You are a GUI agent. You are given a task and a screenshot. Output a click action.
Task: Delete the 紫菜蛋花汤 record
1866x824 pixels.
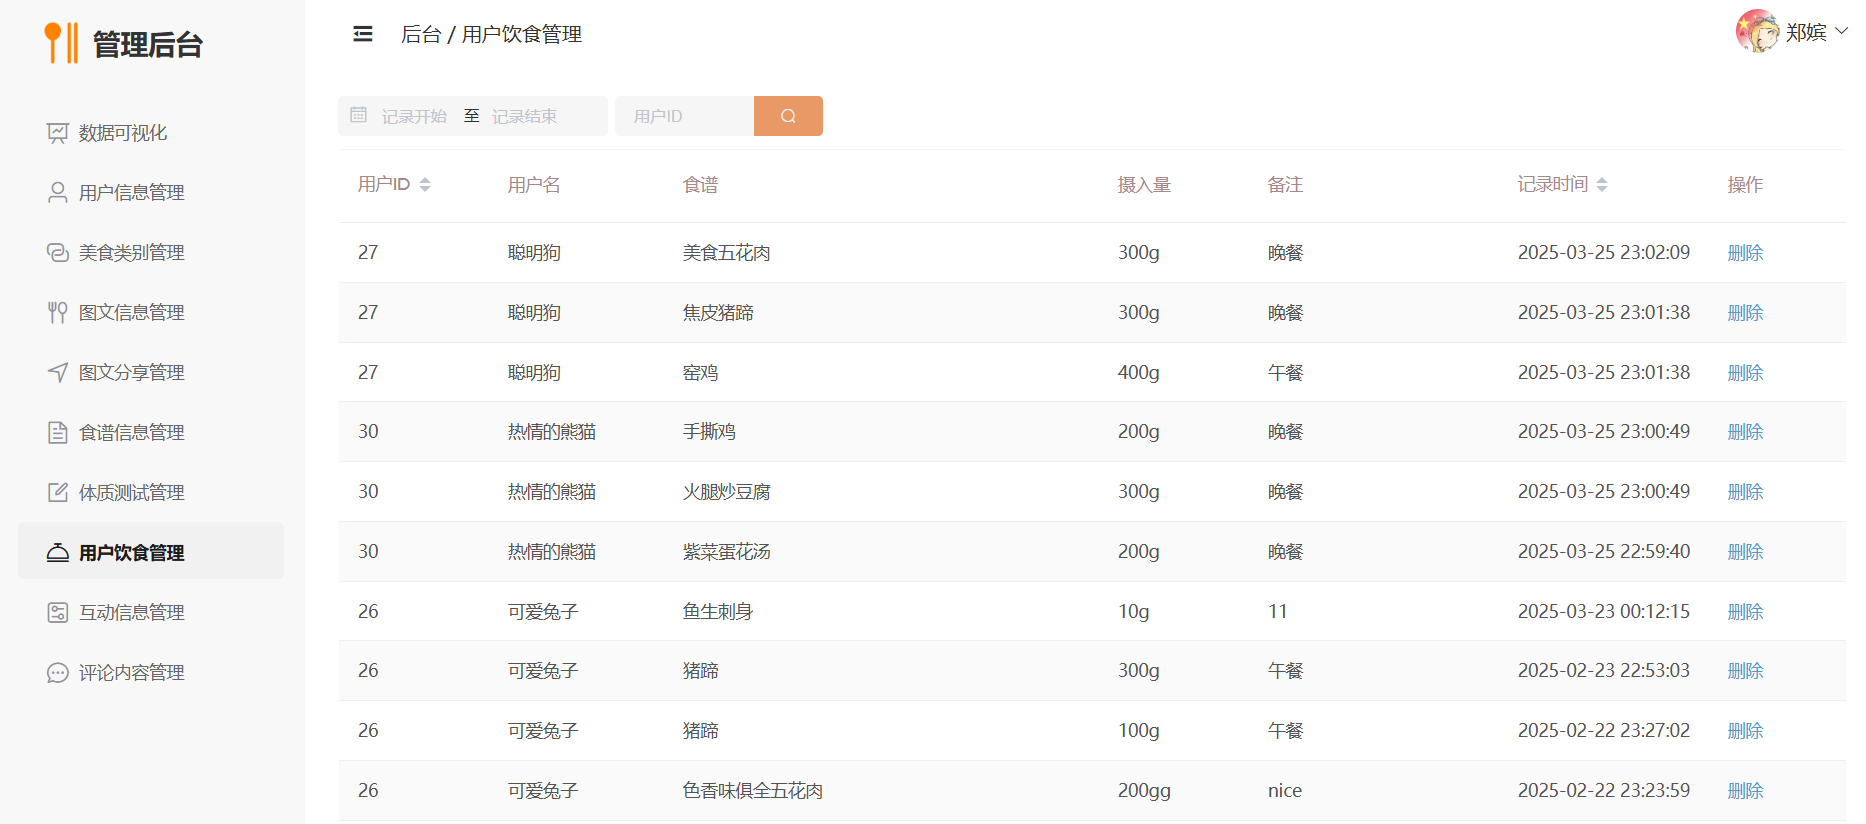pyautogui.click(x=1745, y=552)
